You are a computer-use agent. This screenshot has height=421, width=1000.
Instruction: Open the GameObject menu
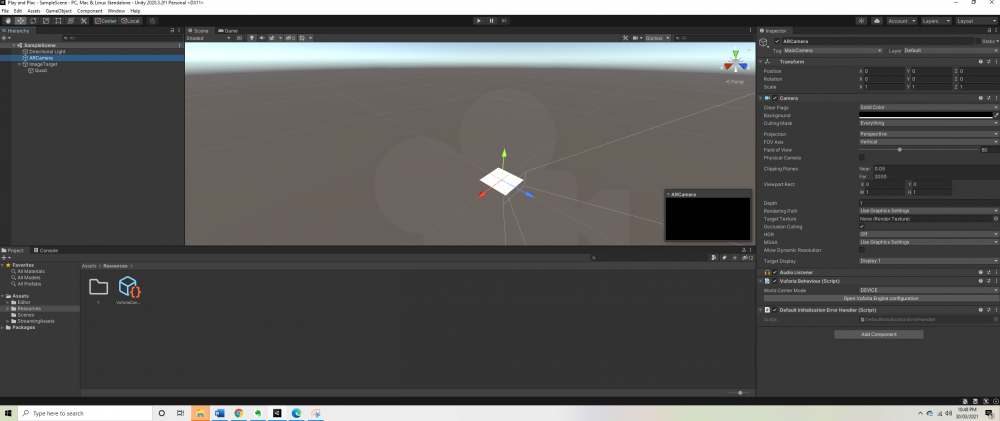(x=61, y=10)
